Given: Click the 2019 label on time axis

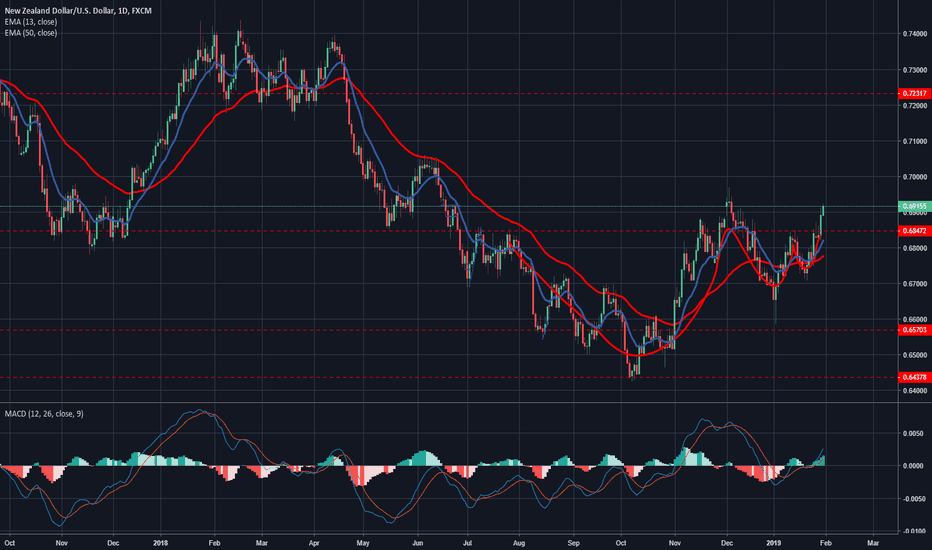Looking at the screenshot, I should tap(773, 543).
